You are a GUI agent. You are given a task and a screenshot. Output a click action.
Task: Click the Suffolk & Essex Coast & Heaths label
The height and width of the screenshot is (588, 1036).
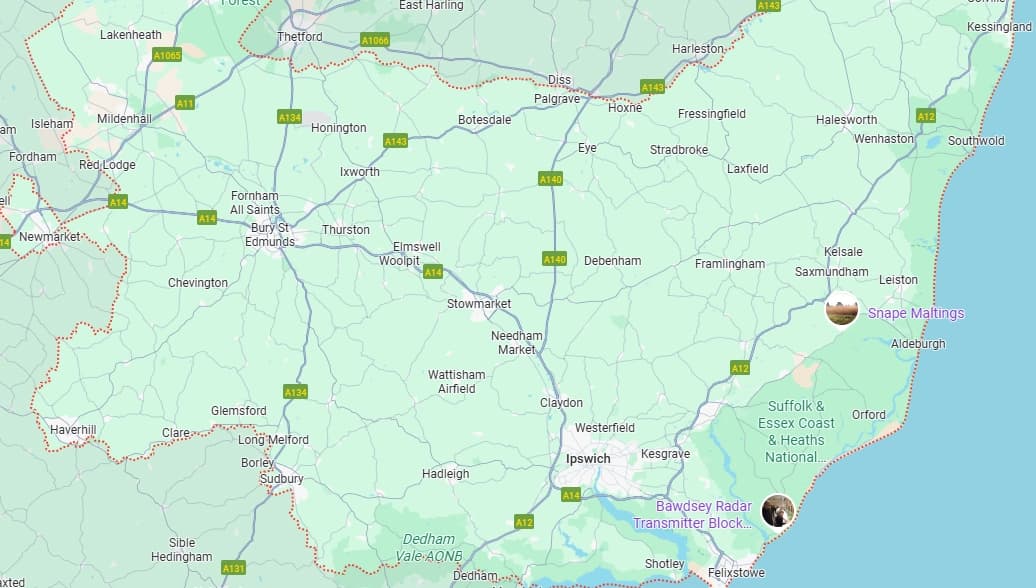coord(796,431)
